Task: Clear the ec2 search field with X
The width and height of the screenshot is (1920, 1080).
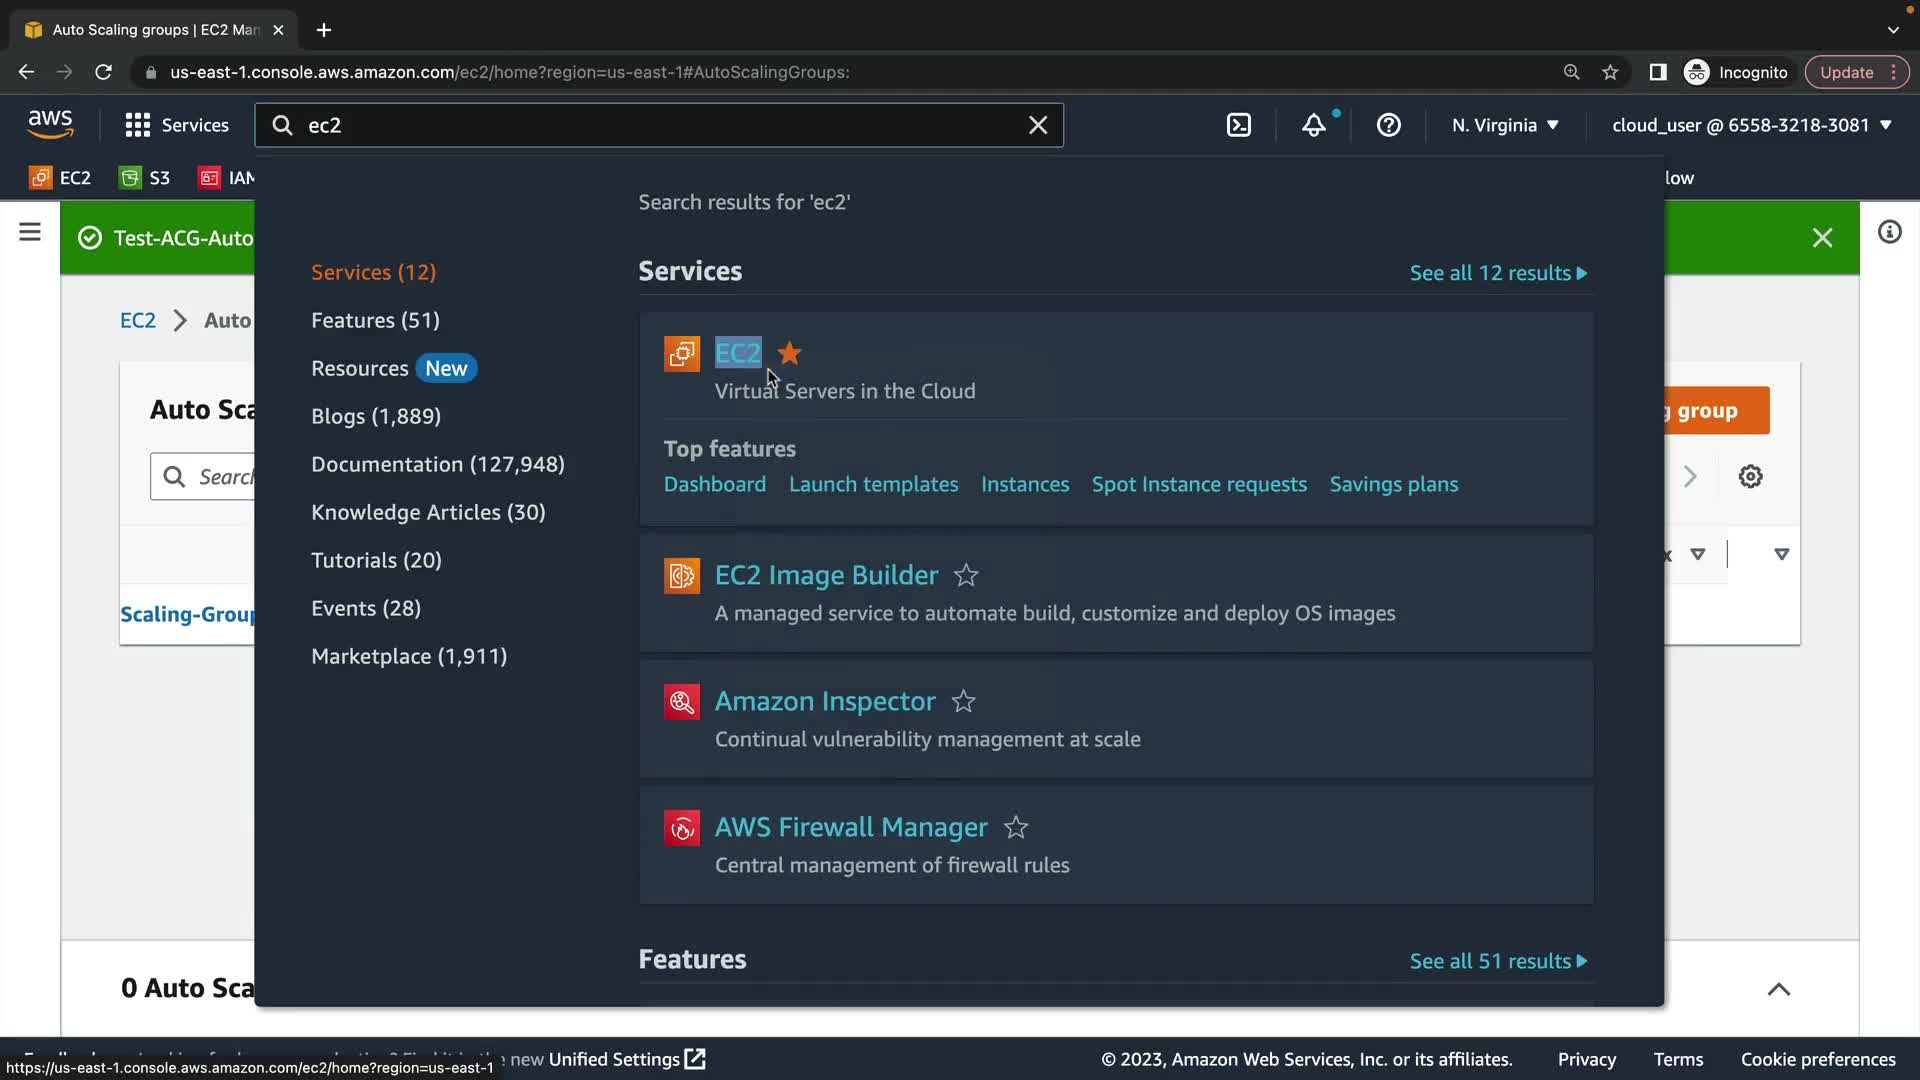Action: 1038,125
